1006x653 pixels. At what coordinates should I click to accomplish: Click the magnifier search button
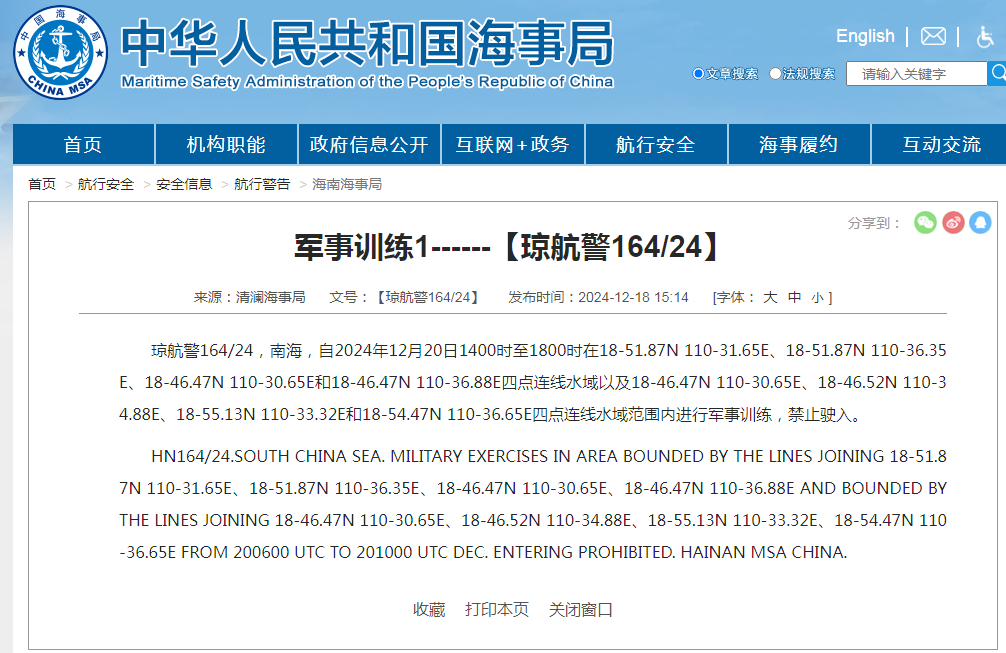click(997, 73)
